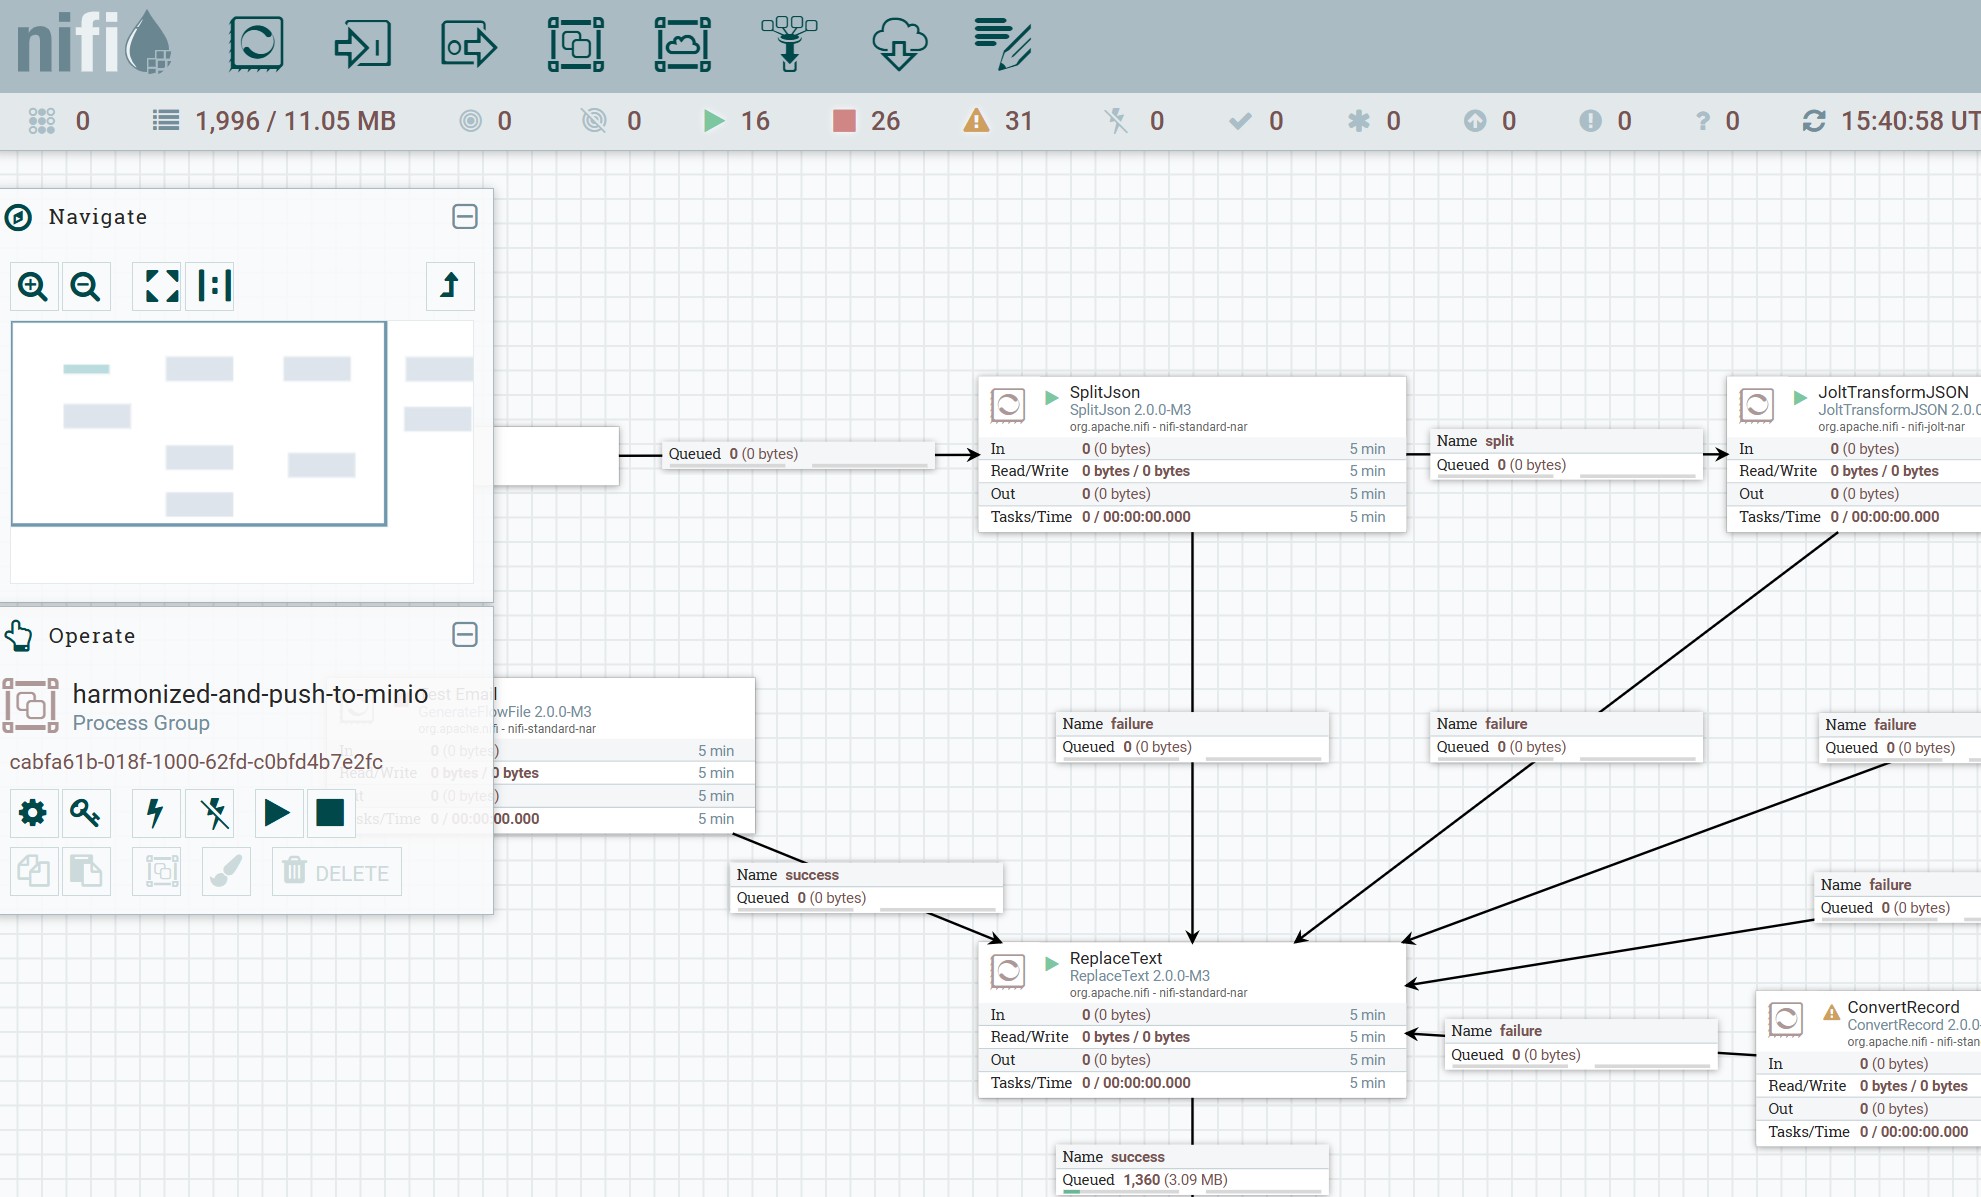
Task: Leave group to parent process group
Action: [x=450, y=286]
